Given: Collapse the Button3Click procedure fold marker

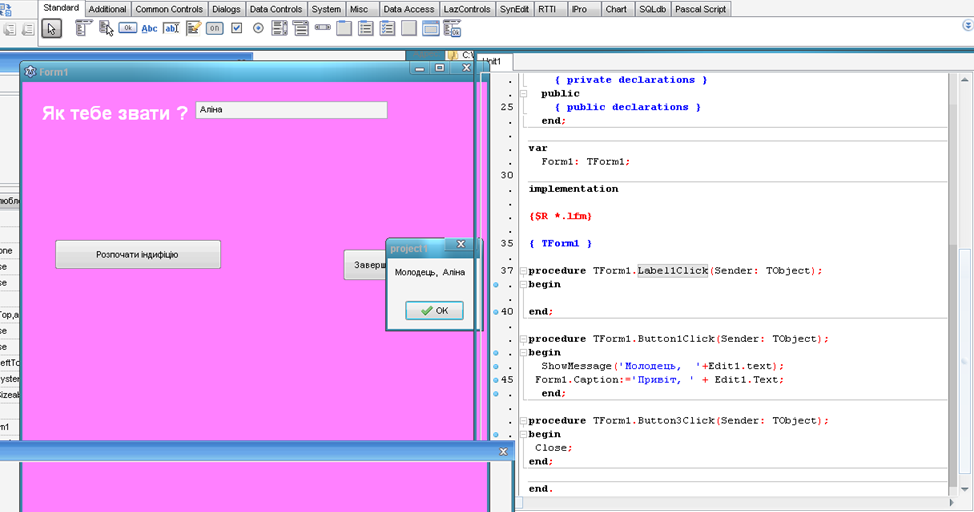Looking at the screenshot, I should 524,421.
